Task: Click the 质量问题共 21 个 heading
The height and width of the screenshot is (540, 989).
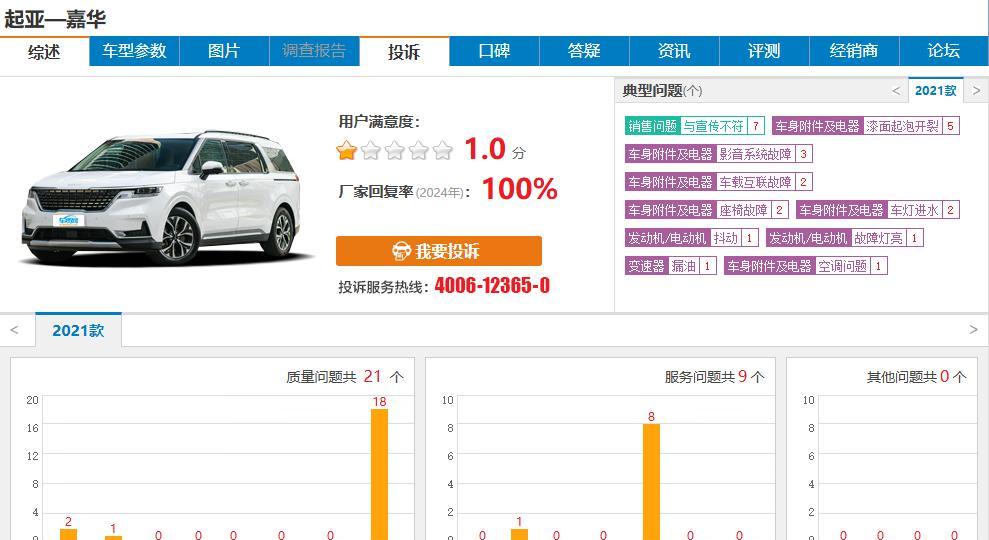Action: pyautogui.click(x=344, y=377)
